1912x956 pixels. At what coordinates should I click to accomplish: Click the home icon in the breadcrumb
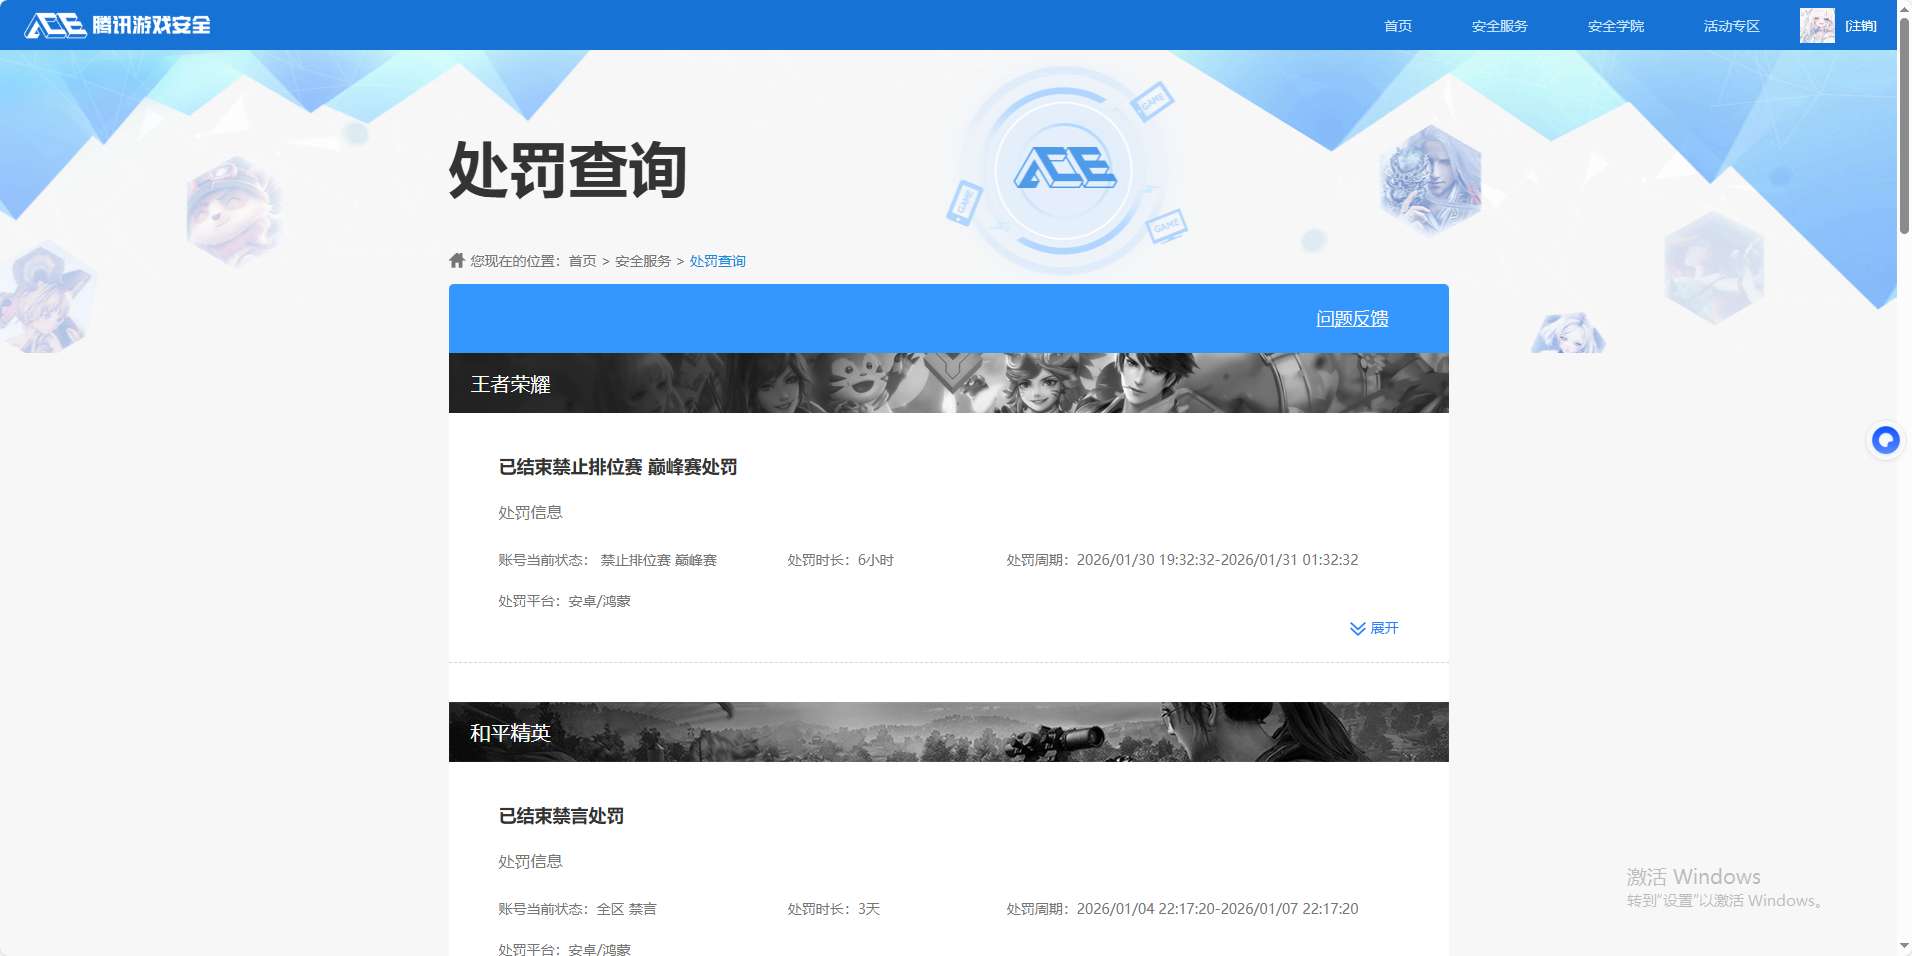coord(455,260)
